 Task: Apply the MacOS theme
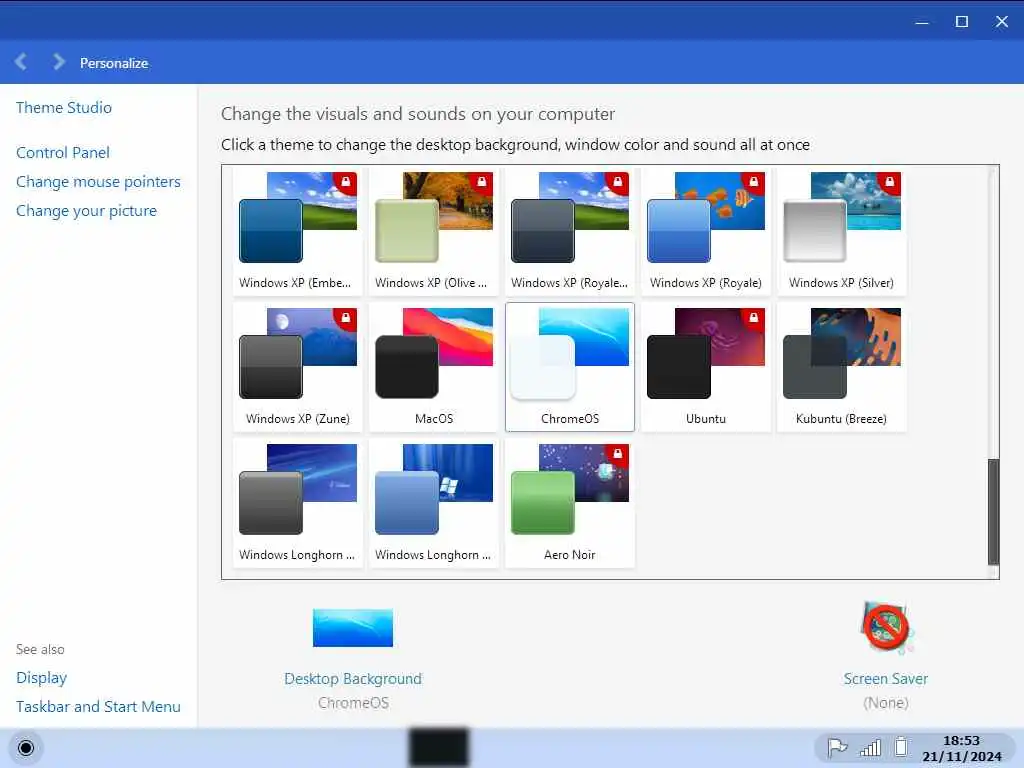(434, 367)
